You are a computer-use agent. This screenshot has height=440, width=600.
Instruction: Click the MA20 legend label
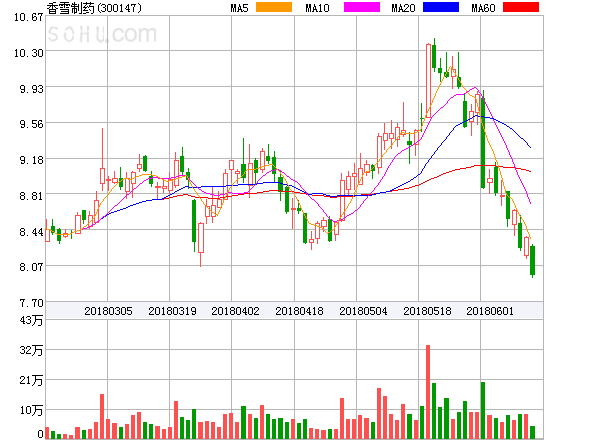(403, 8)
